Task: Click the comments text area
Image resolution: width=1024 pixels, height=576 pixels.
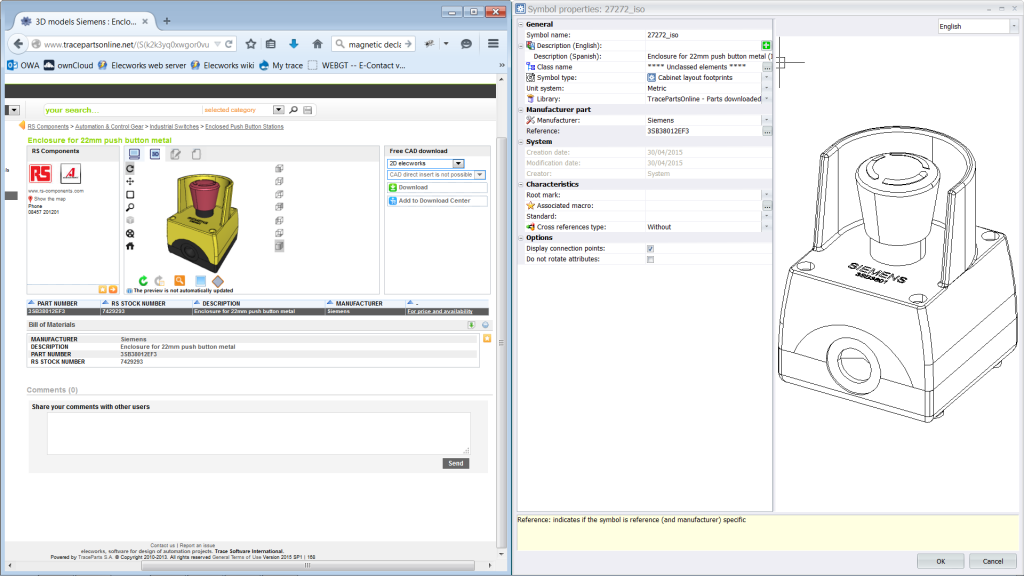Action: [x=259, y=433]
